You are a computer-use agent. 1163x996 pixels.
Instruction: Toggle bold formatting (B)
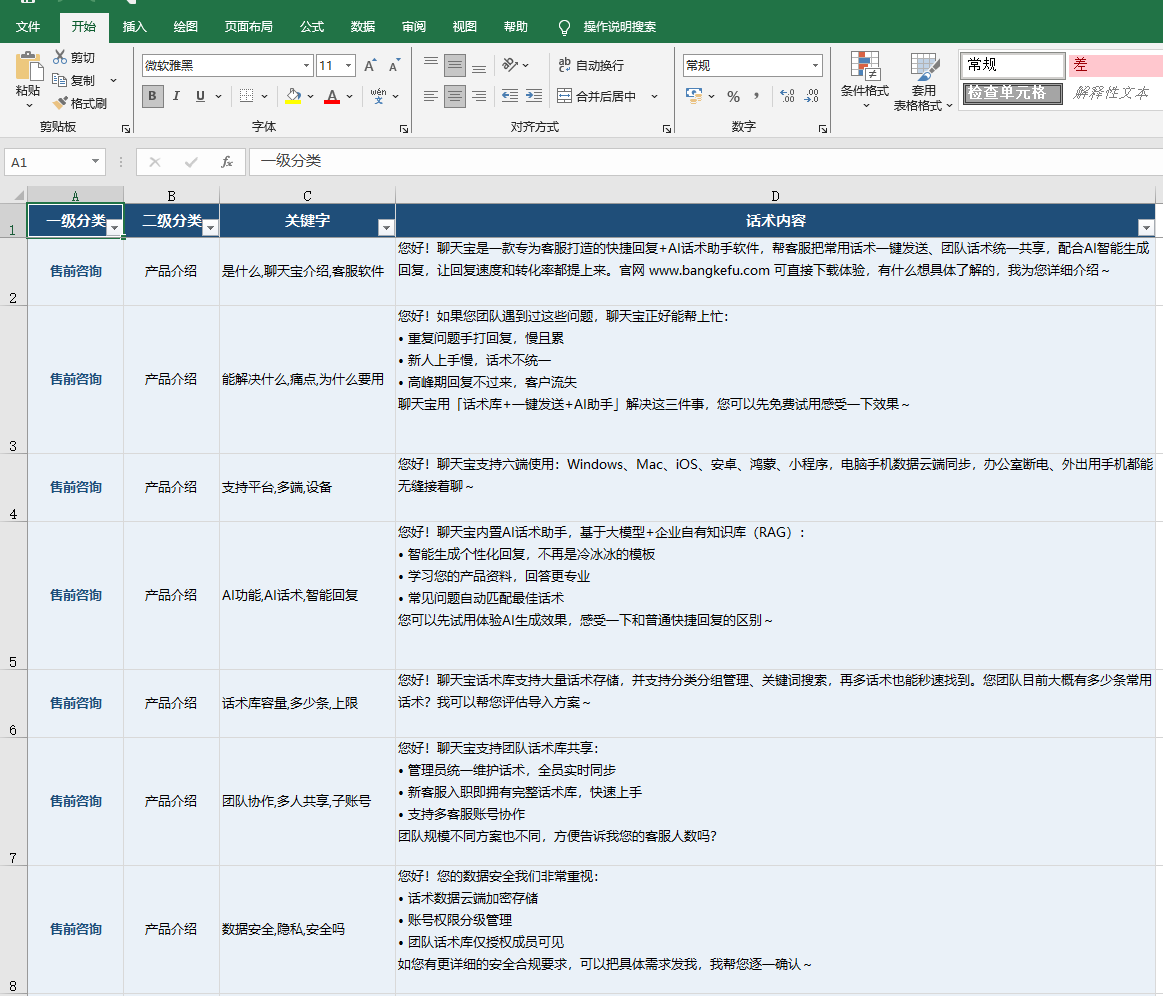pyautogui.click(x=152, y=96)
